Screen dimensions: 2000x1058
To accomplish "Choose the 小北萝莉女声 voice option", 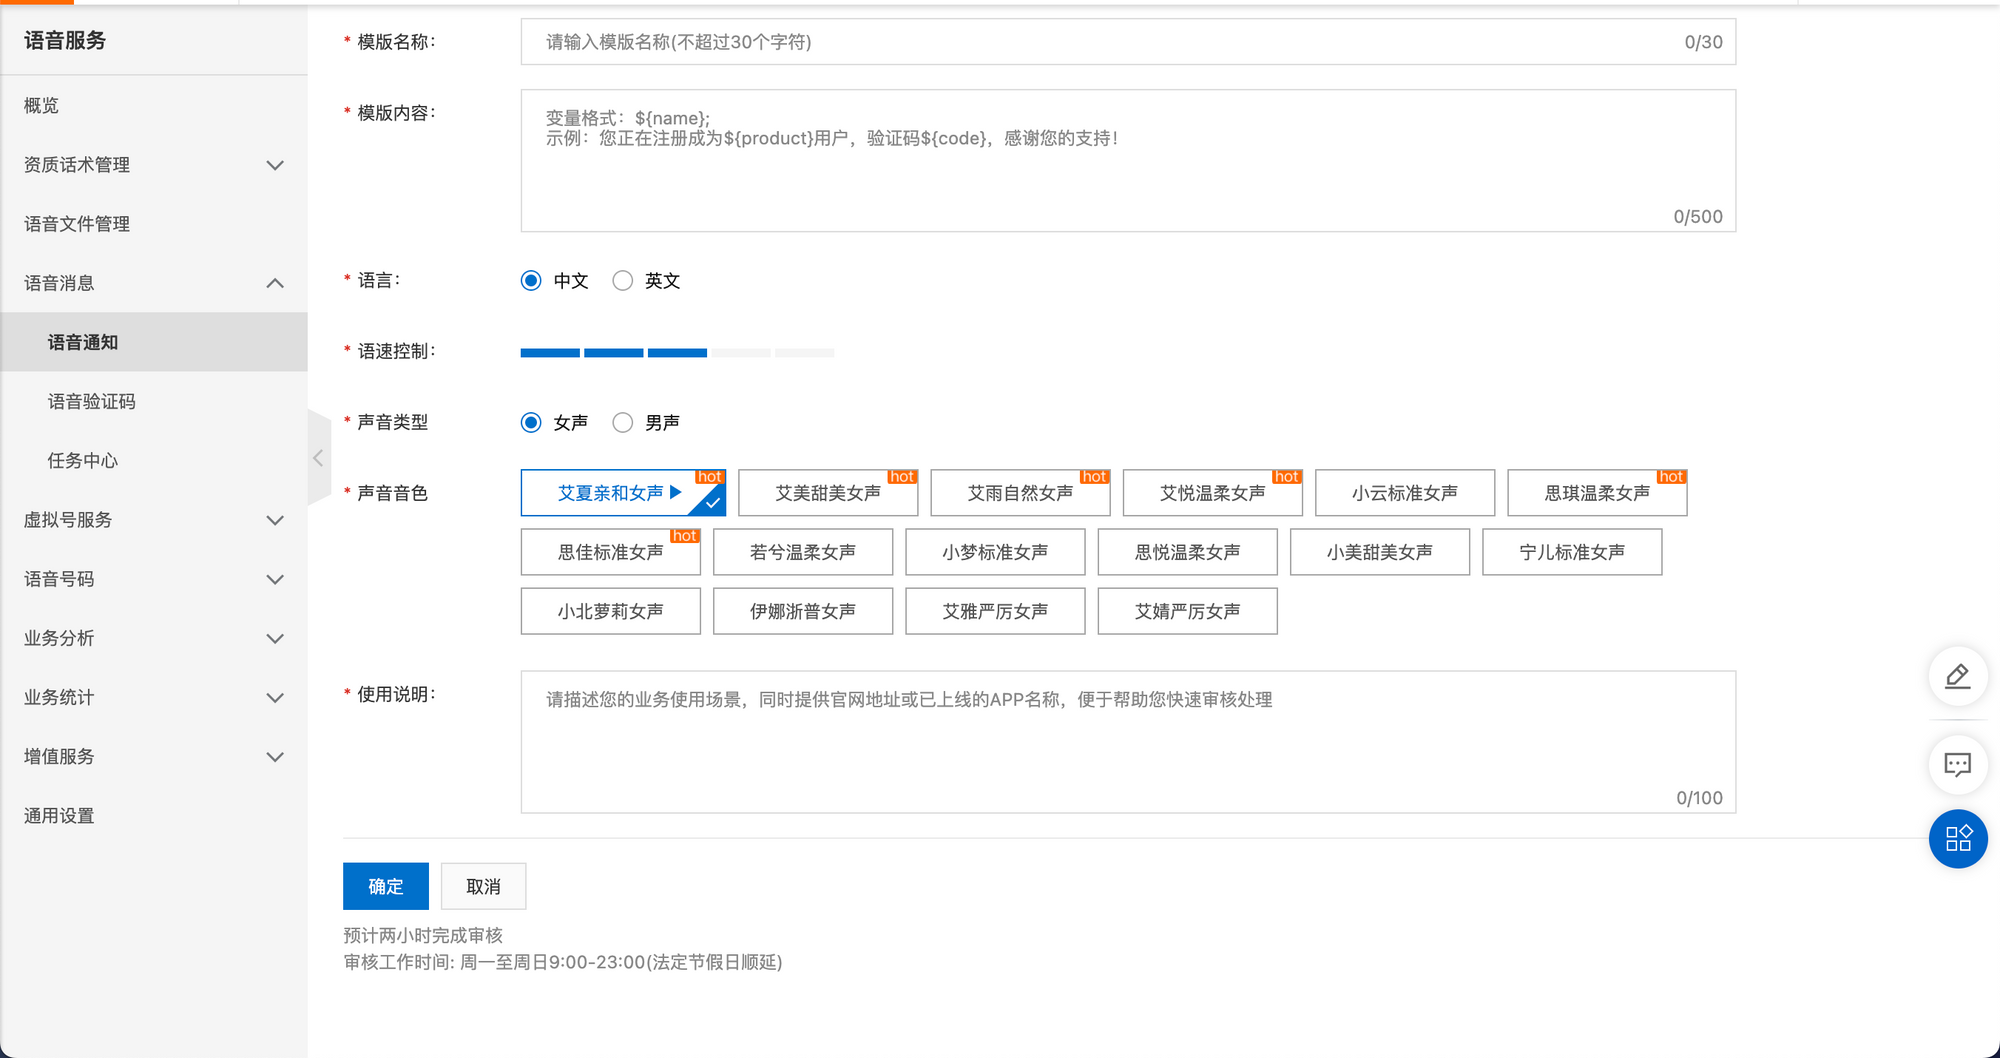I will click(x=610, y=611).
